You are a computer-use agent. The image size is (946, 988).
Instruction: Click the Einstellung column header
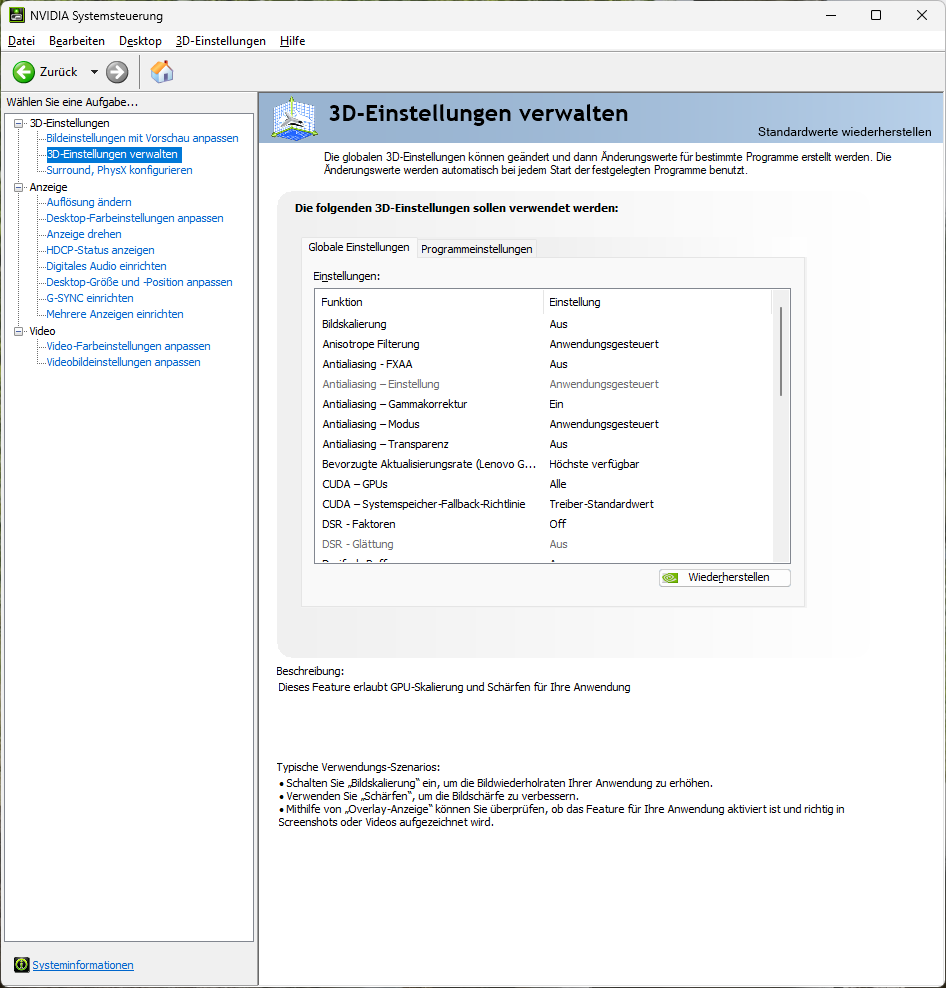657,302
